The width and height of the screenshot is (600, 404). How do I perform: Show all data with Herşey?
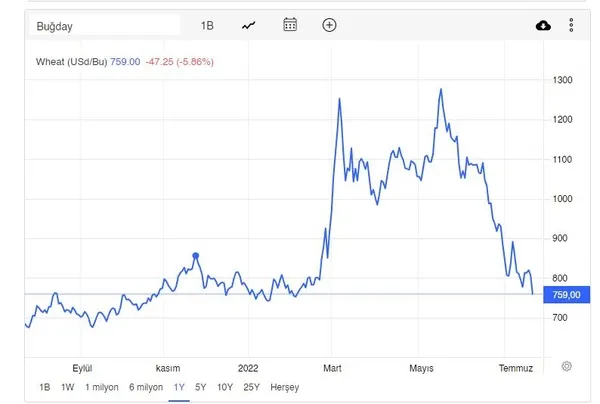click(x=284, y=387)
